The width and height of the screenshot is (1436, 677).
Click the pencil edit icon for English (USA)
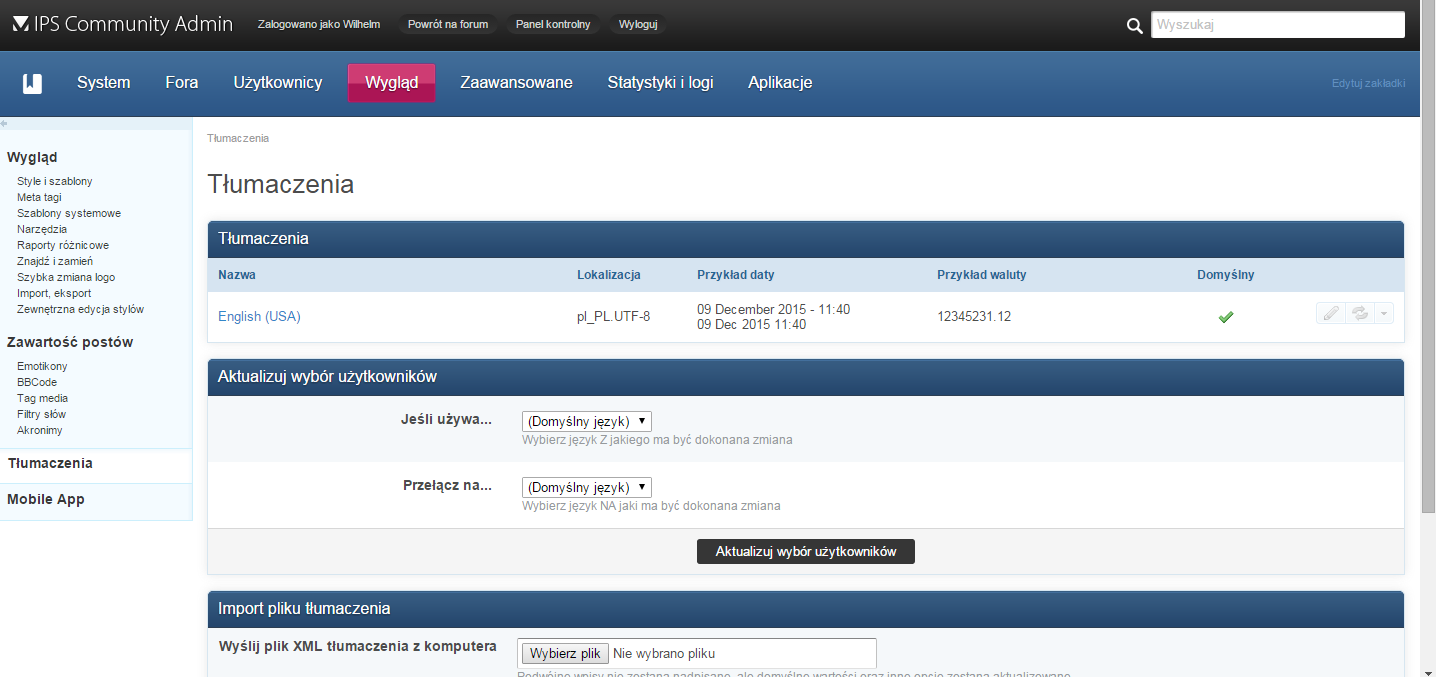1330,313
